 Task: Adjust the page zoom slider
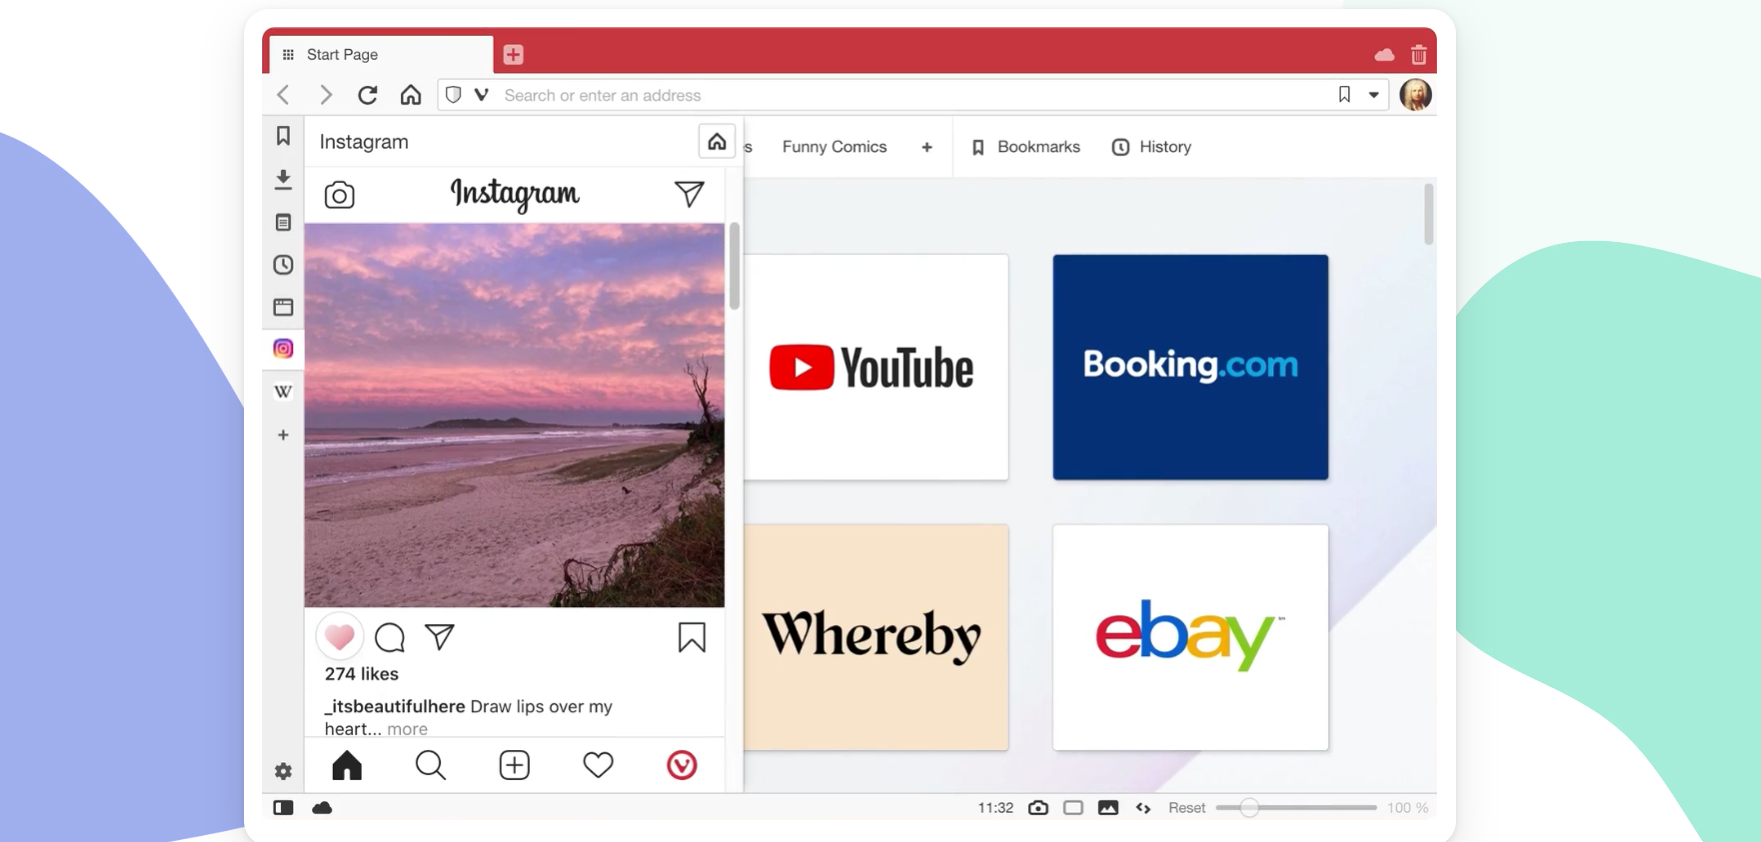point(1296,808)
